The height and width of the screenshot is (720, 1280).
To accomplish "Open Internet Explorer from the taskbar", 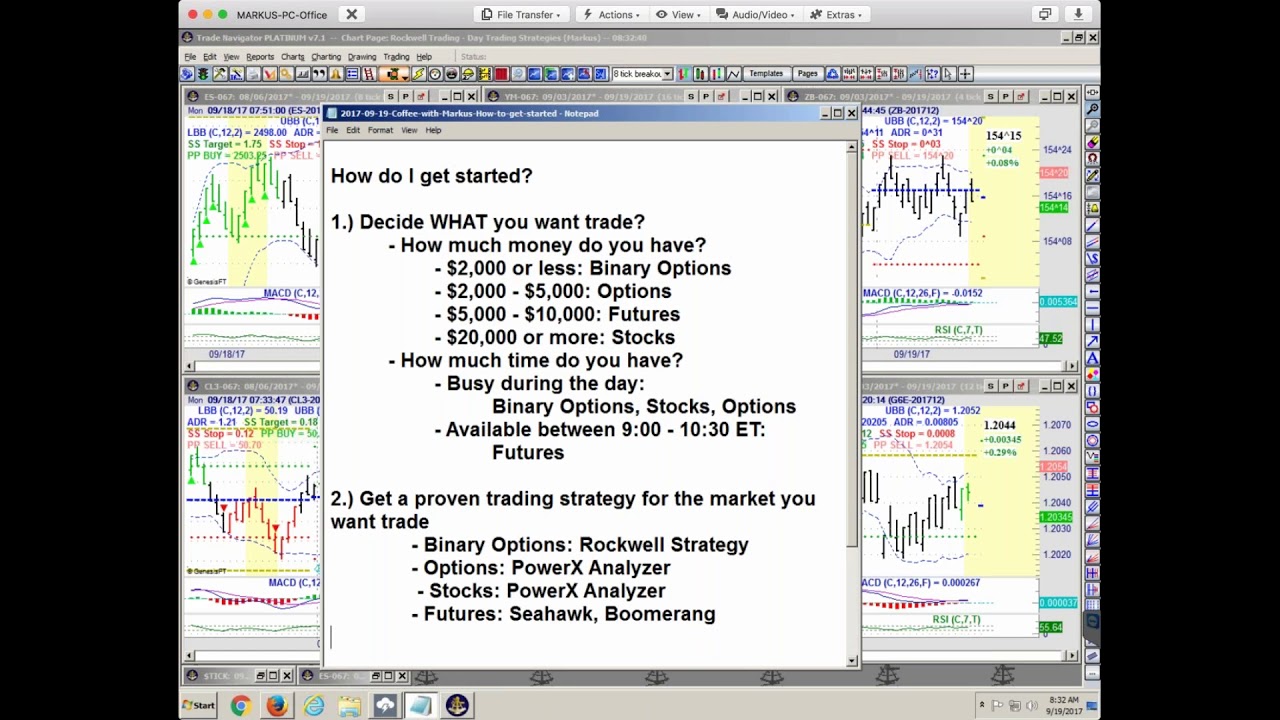I will (314, 706).
